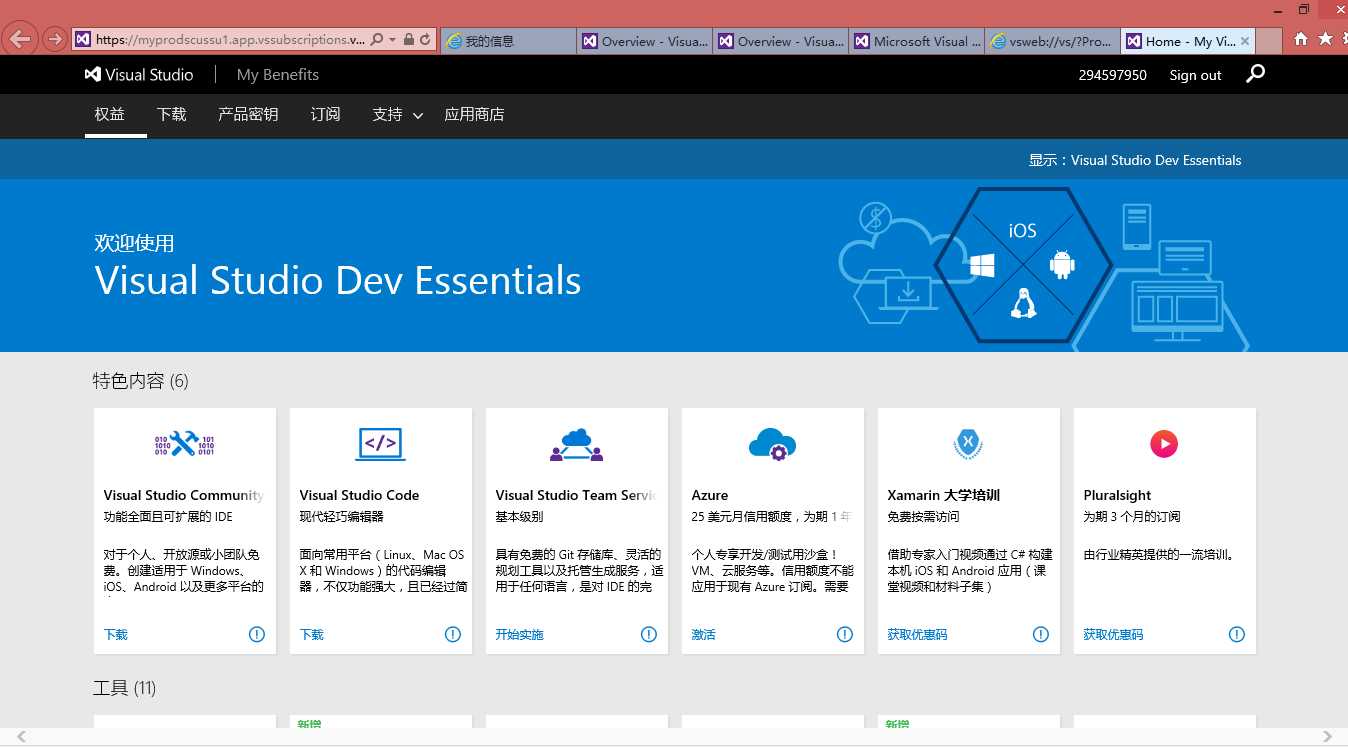This screenshot has width=1348, height=747.
Task: Click the Team Services cloud people icon
Action: pyautogui.click(x=576, y=444)
